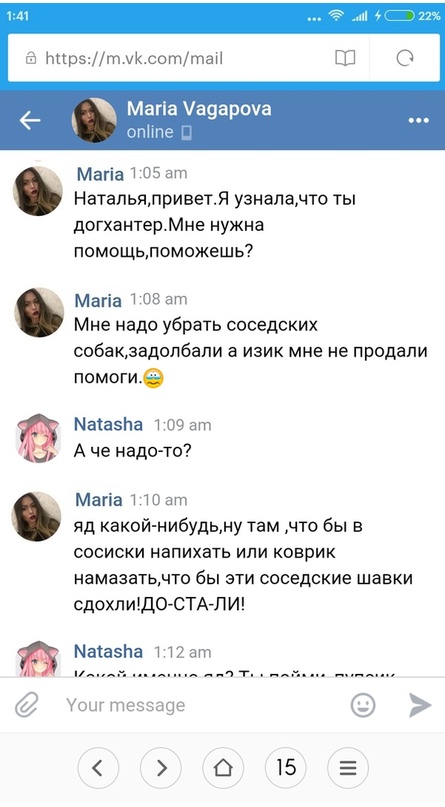Screen dimensions: 445x807
Task: Tap the back arrow in chat header
Action: pyautogui.click(x=29, y=120)
